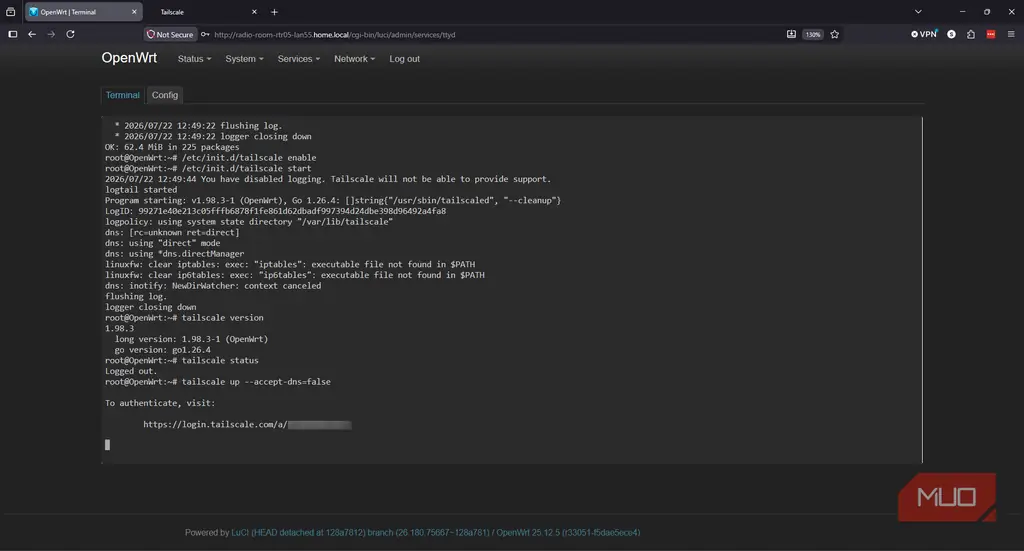
Task: Switch to the Config tab
Action: pyautogui.click(x=165, y=95)
